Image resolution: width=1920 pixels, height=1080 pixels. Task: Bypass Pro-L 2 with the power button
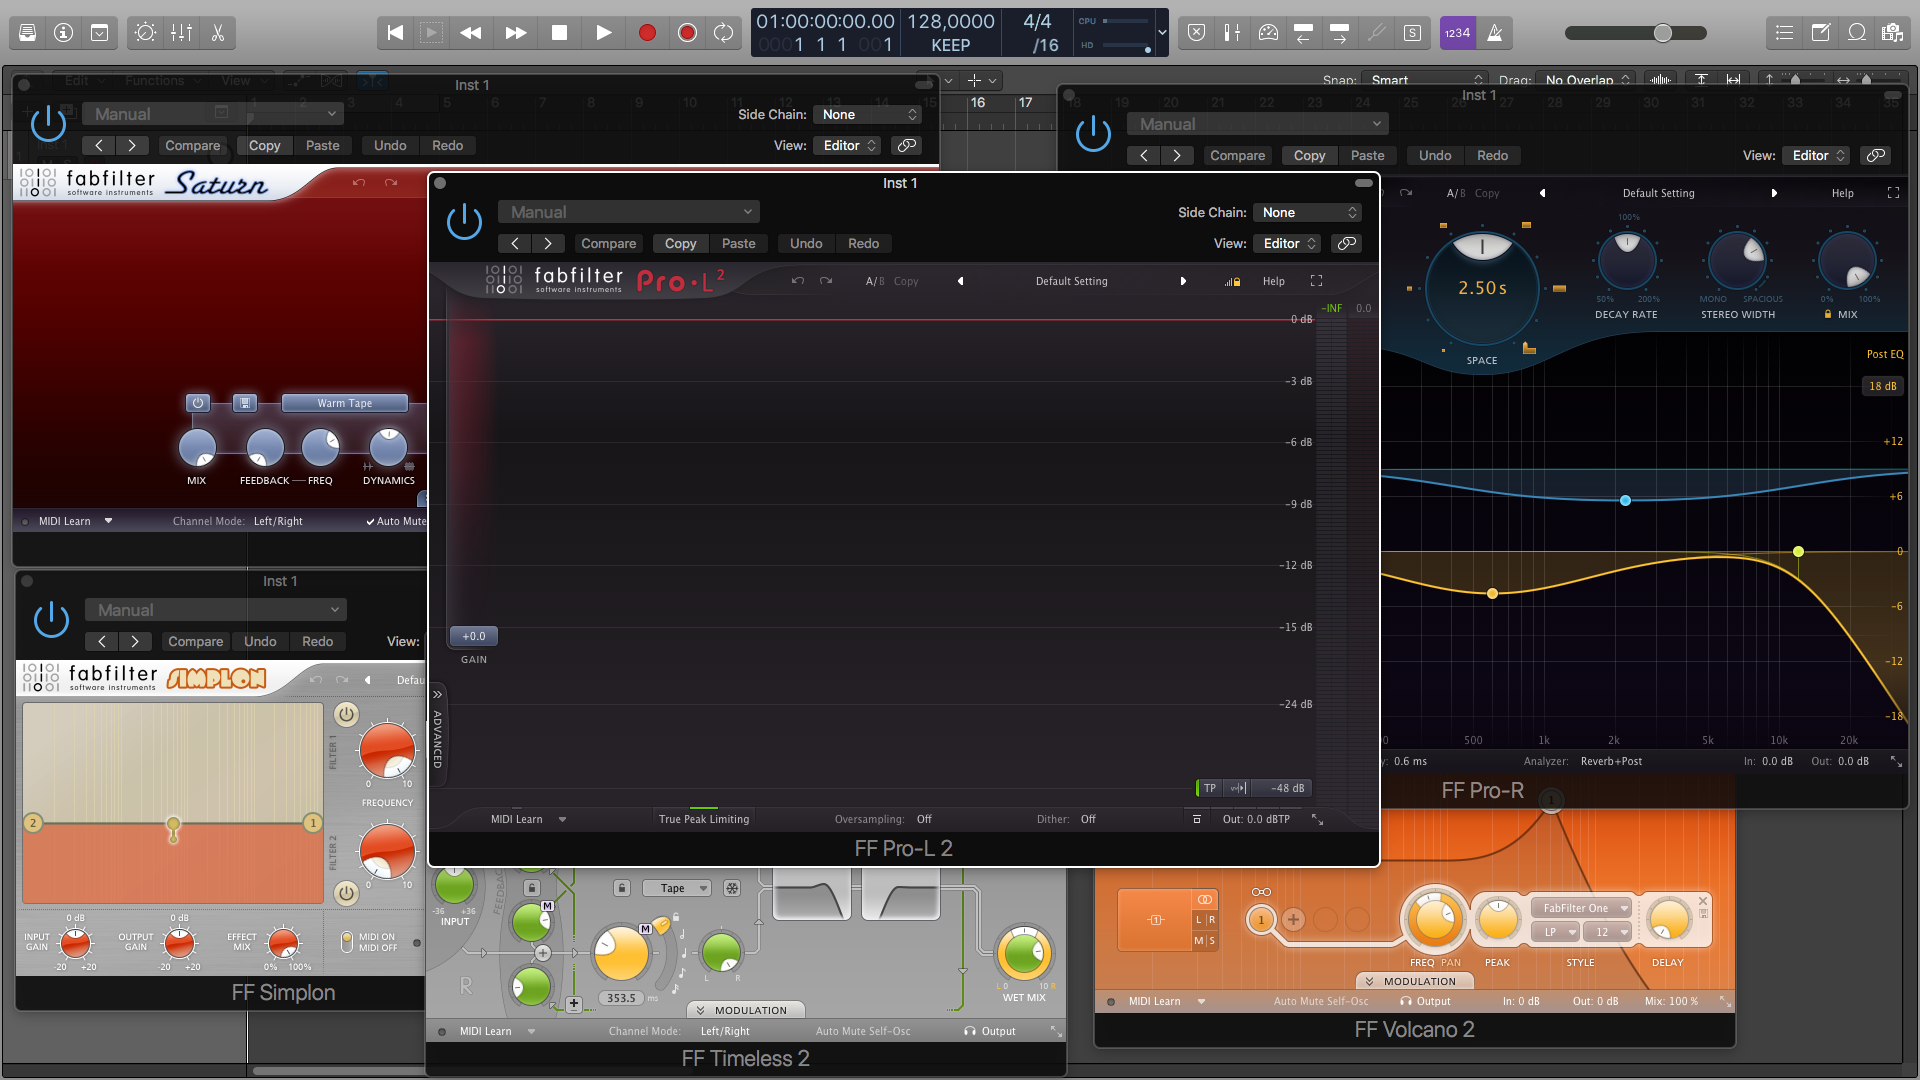pyautogui.click(x=464, y=221)
